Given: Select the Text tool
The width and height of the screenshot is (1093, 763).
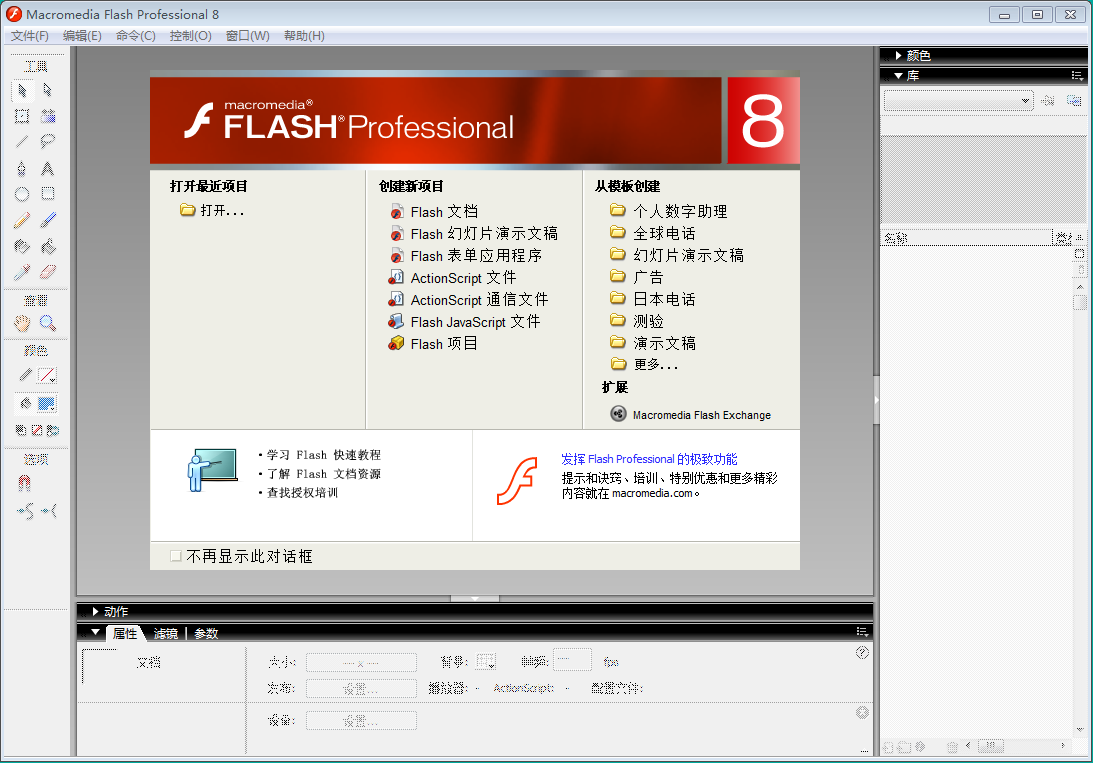Looking at the screenshot, I should click(x=47, y=168).
